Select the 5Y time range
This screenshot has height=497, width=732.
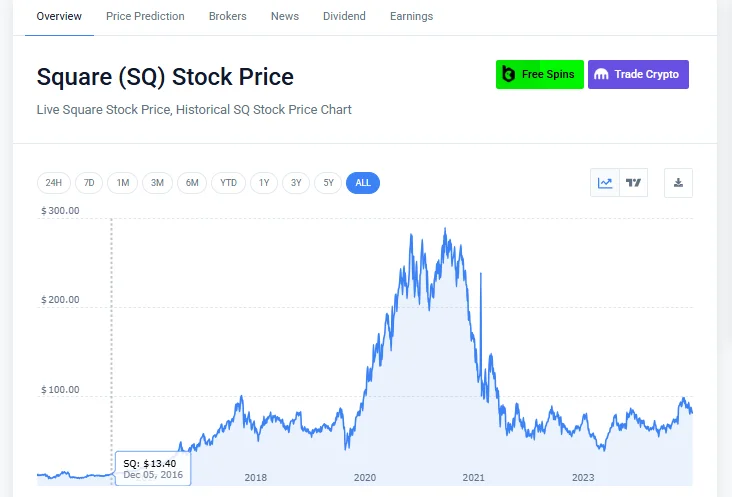[x=328, y=183]
